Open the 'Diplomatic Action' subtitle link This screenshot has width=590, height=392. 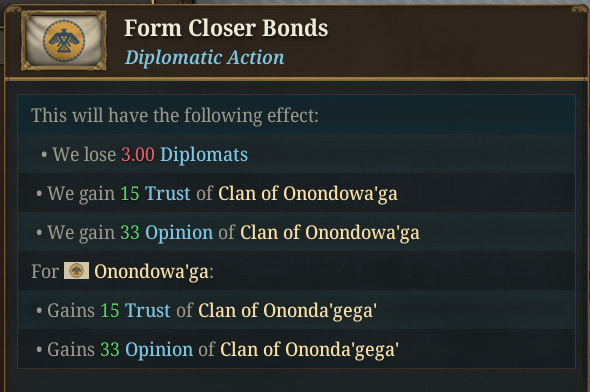[205, 58]
